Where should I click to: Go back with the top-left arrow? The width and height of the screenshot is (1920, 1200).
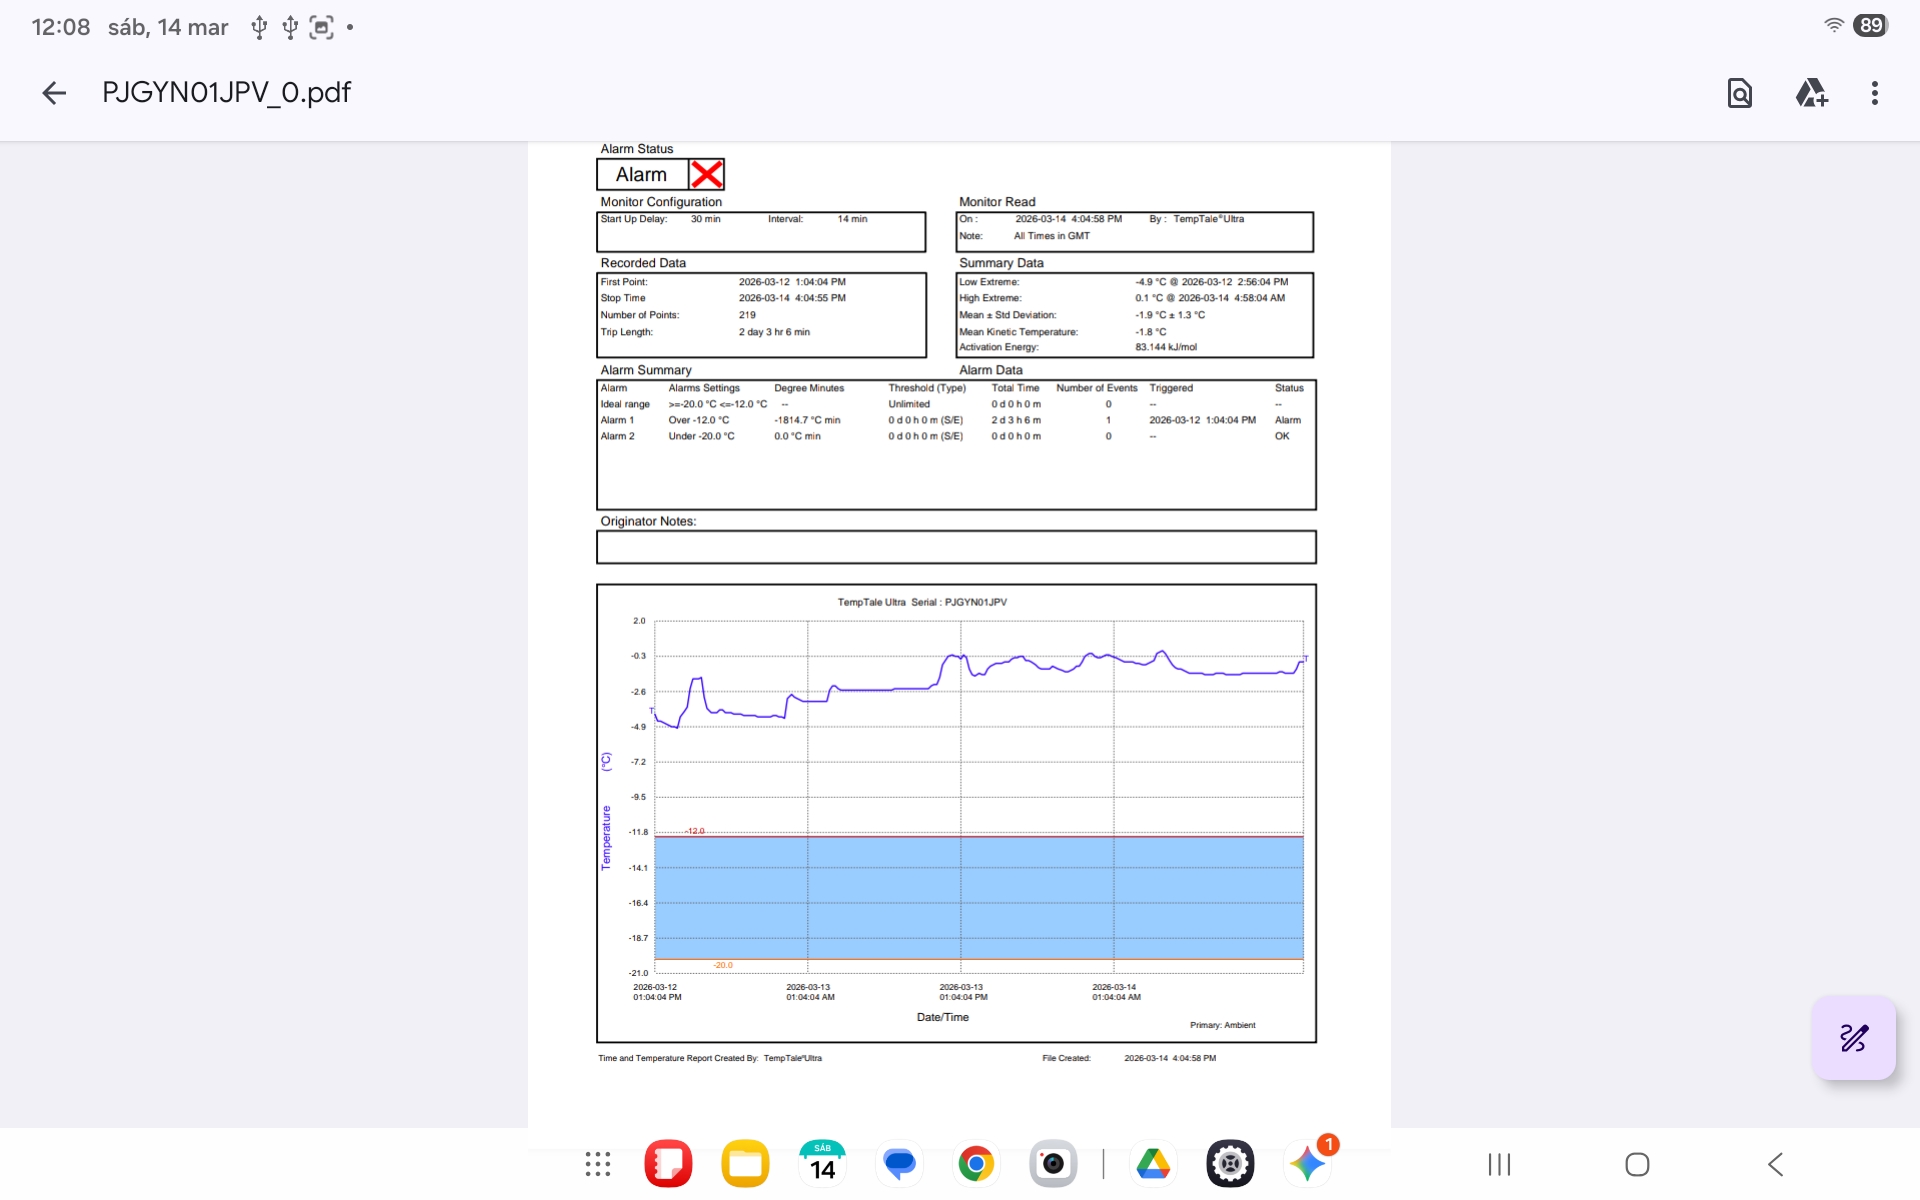[x=54, y=93]
